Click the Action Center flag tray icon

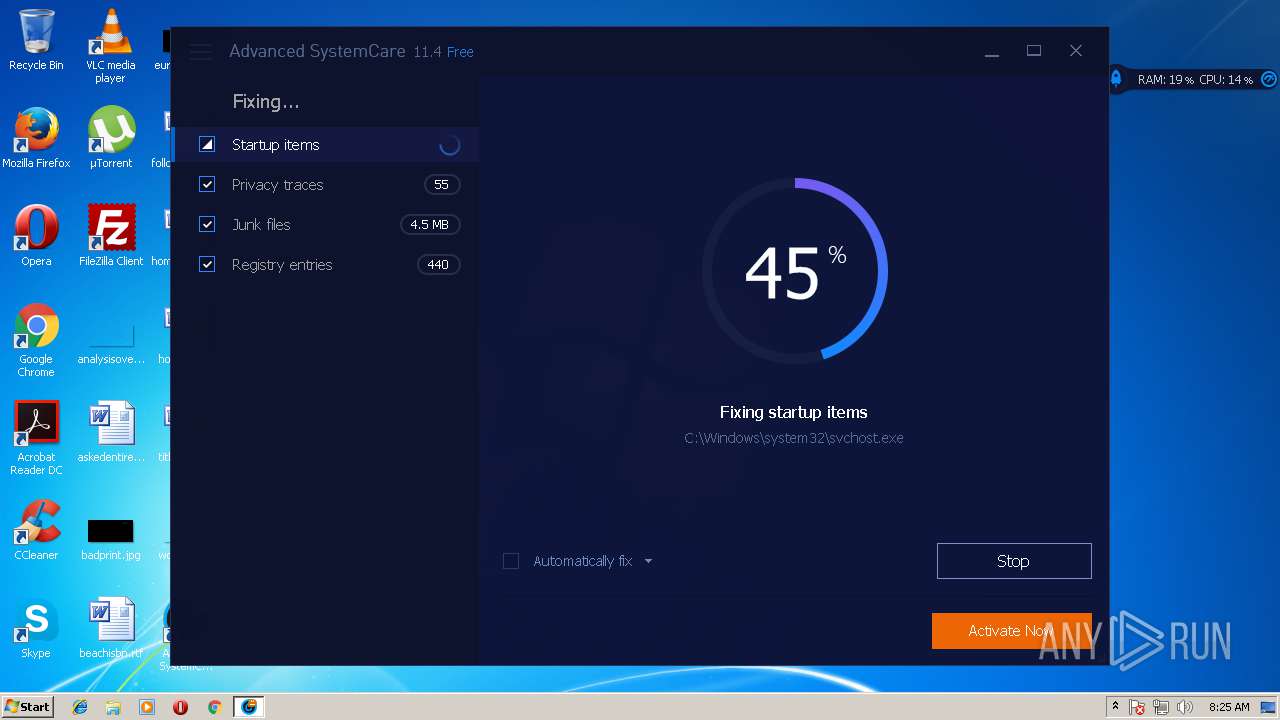click(1137, 708)
